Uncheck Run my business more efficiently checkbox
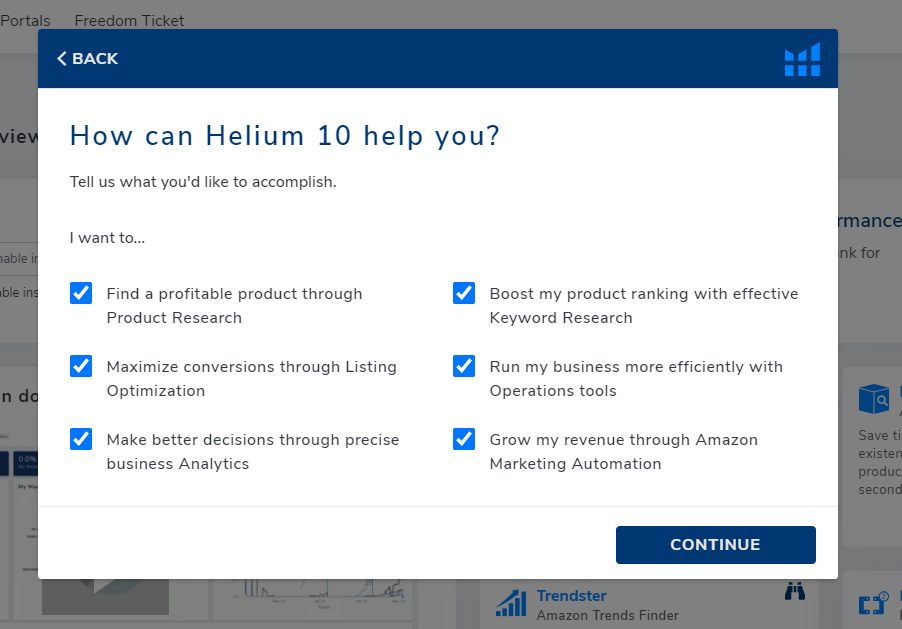 click(x=464, y=366)
